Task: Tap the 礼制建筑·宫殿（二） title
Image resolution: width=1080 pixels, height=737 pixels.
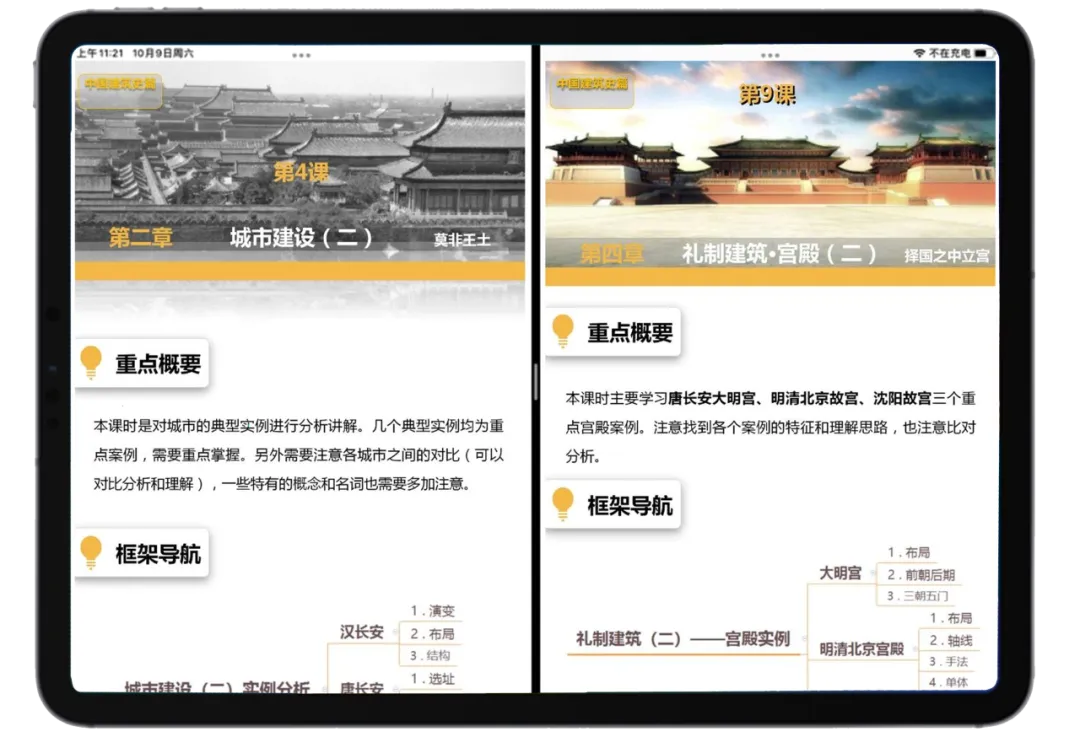Action: [779, 253]
